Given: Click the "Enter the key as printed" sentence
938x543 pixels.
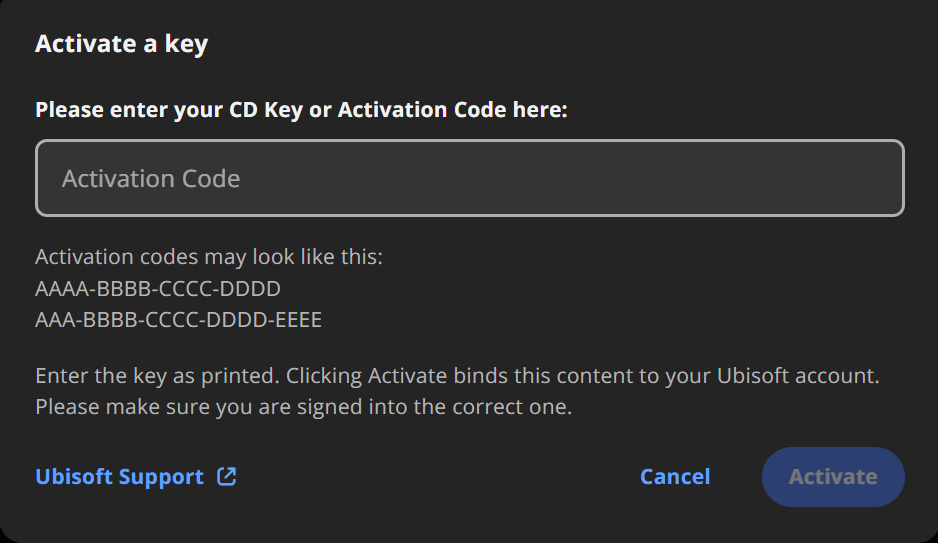Looking at the screenshot, I should pyautogui.click(x=158, y=377).
